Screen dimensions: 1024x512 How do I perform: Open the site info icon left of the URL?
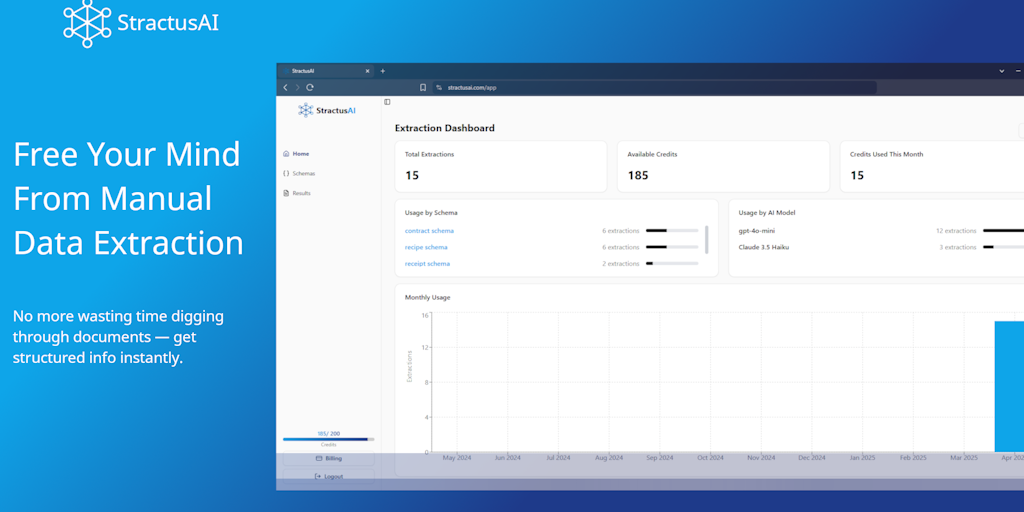[439, 88]
